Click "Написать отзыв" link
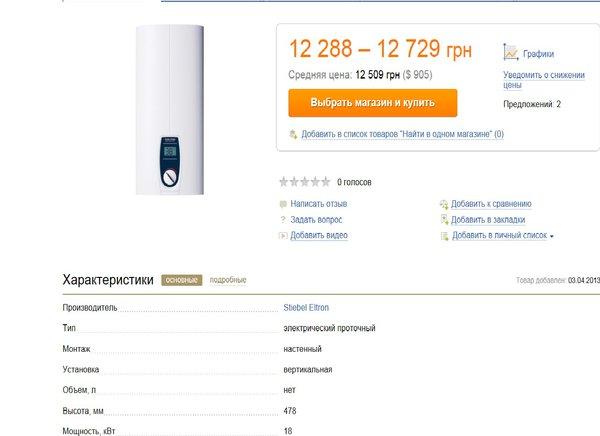Viewport: 600px width, 436px height. [x=319, y=204]
